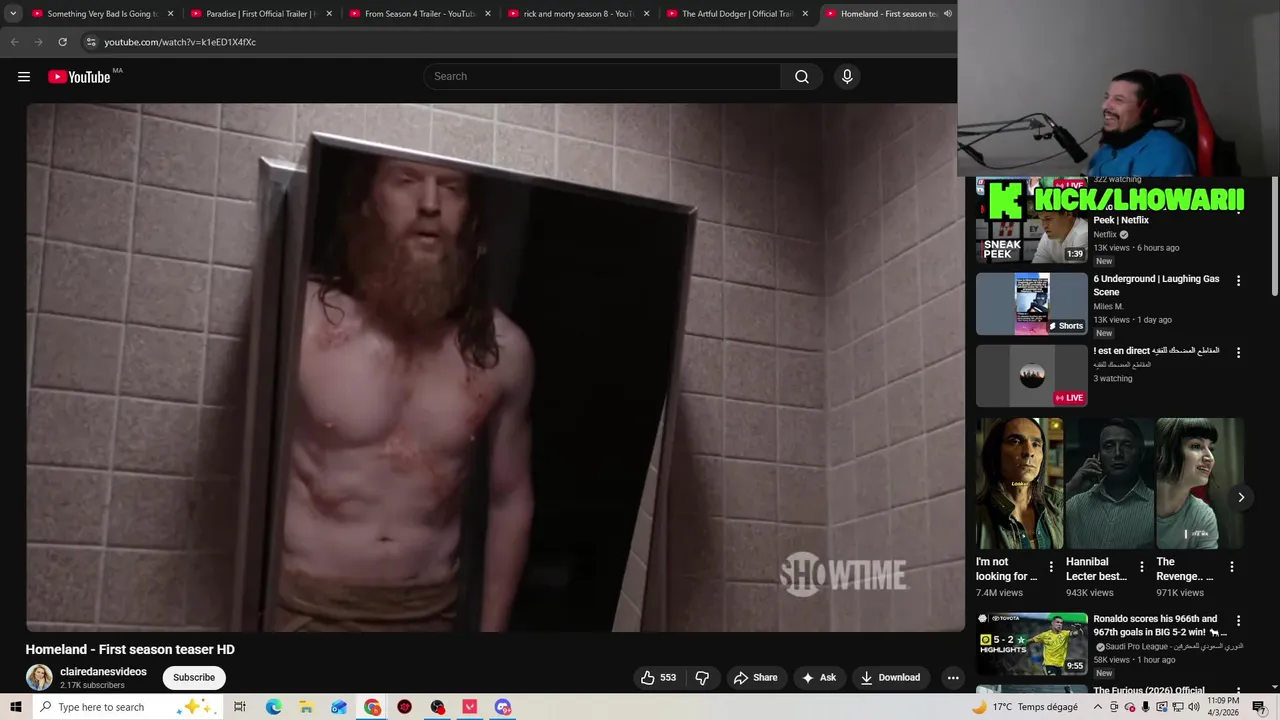Open The Furious (2026) Official video title
This screenshot has width=1280, height=720.
click(x=1149, y=690)
